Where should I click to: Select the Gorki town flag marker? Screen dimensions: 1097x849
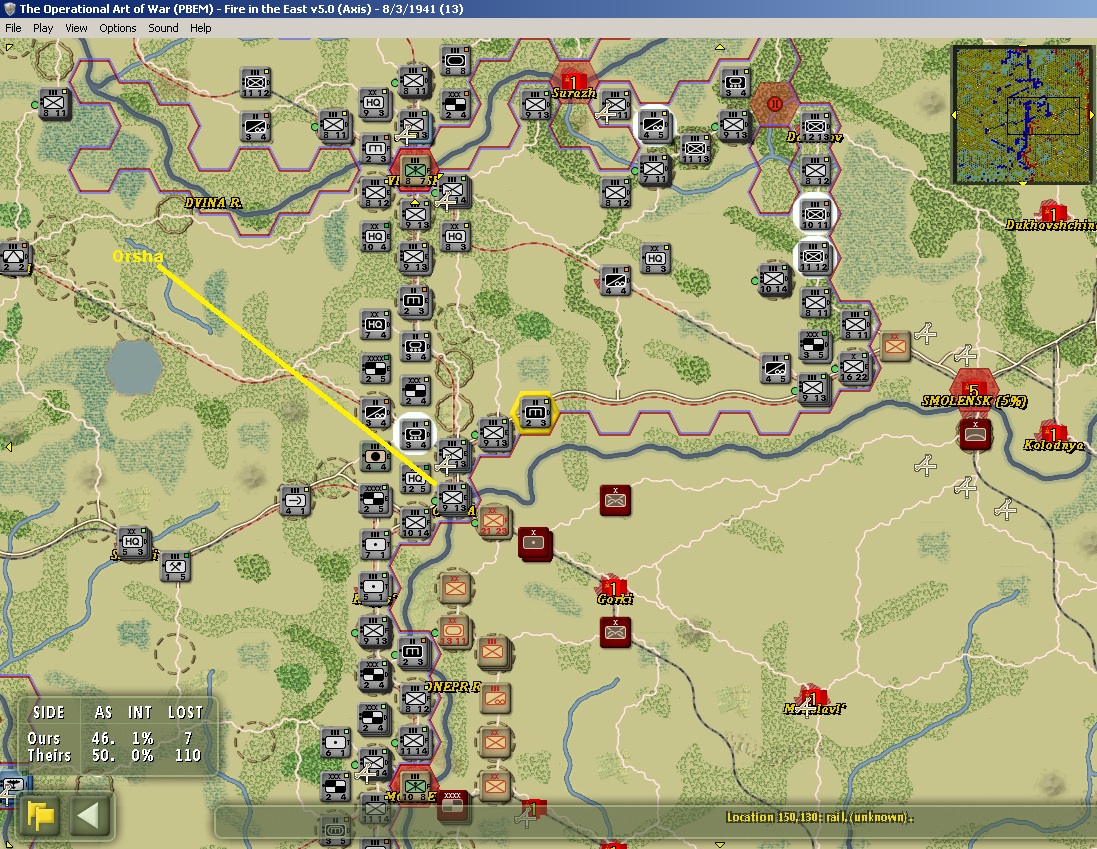(x=614, y=589)
